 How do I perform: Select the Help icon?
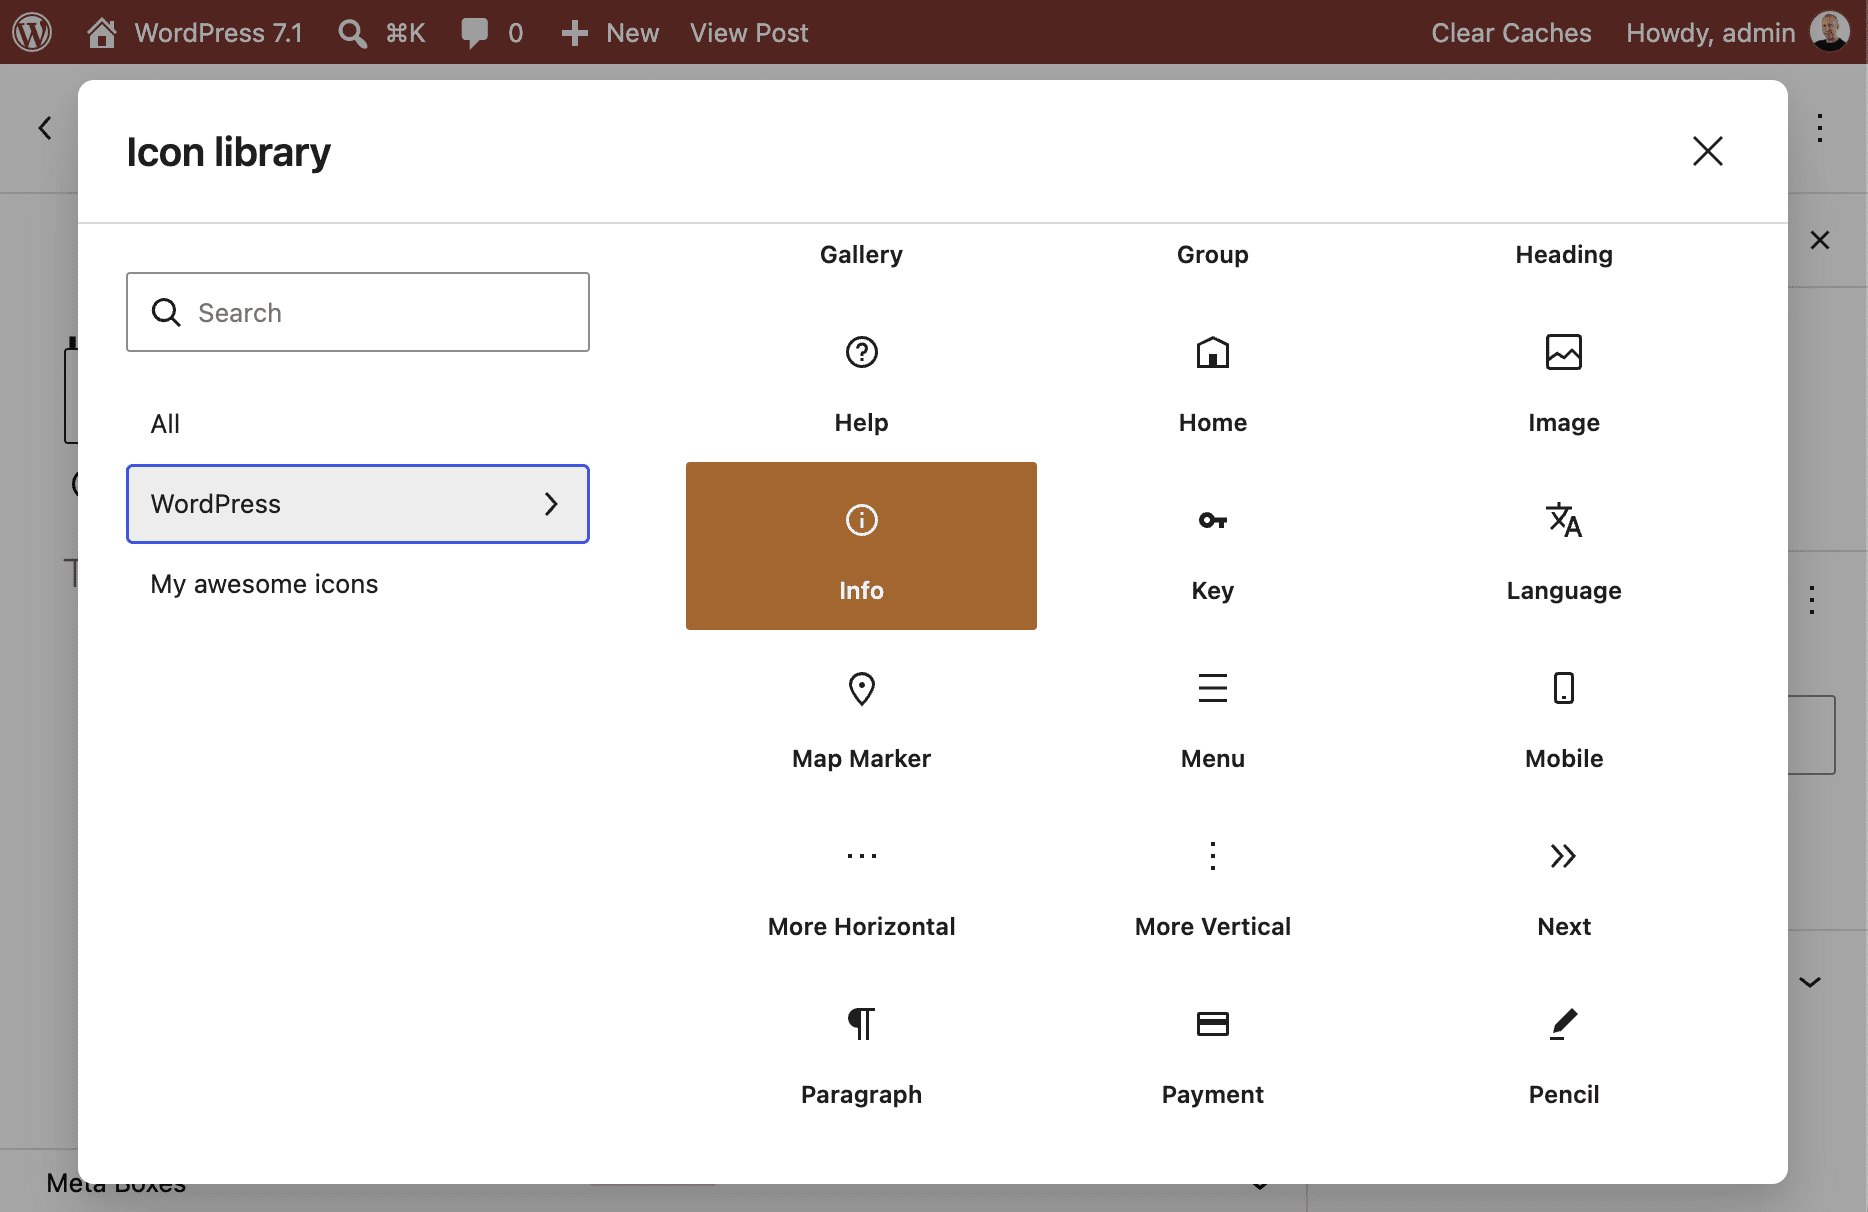[861, 378]
